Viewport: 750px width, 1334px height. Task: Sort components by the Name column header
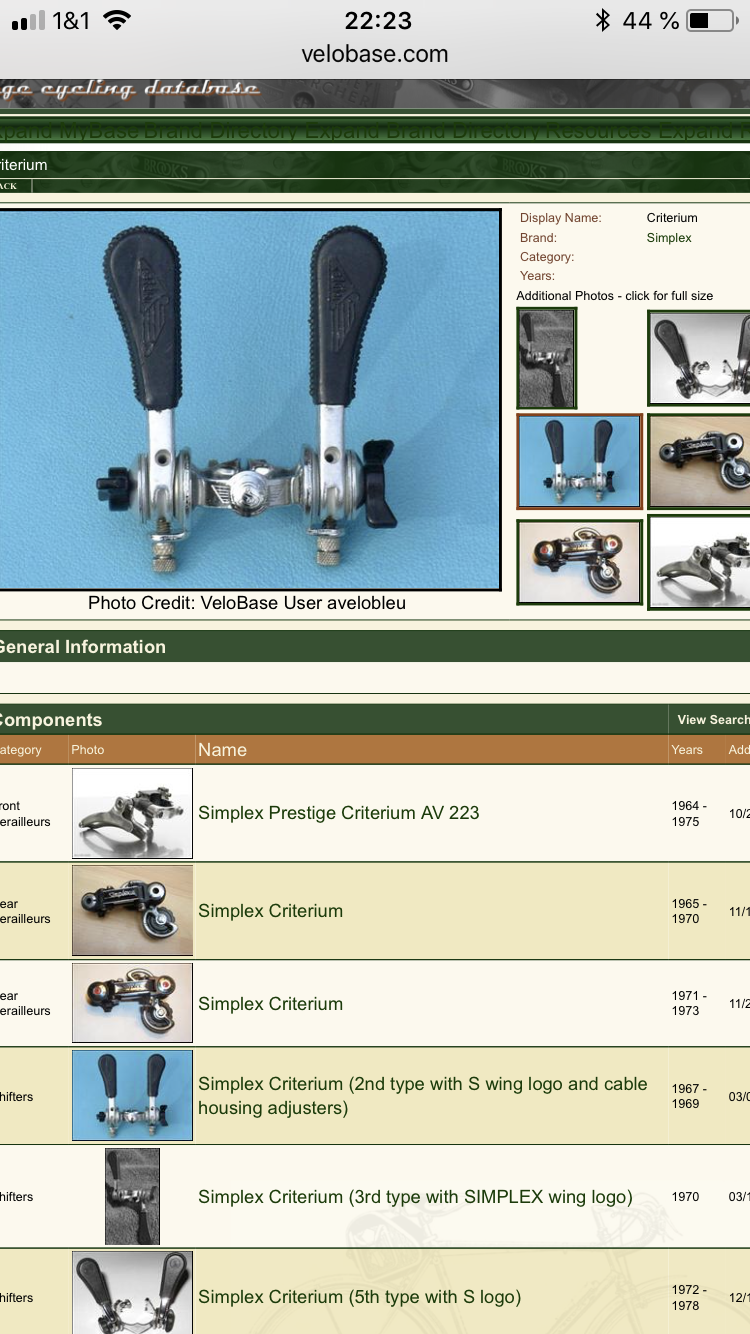[222, 750]
